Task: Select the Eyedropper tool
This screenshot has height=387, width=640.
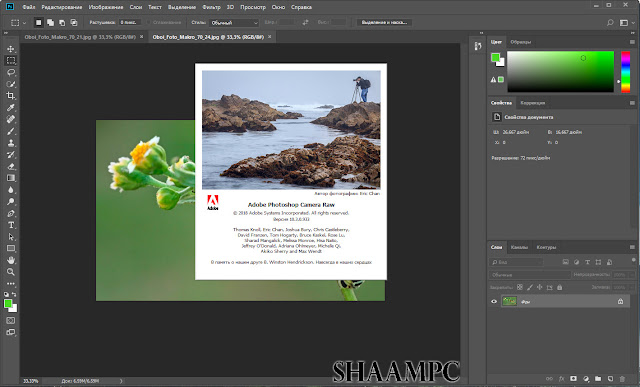Action: [11, 107]
